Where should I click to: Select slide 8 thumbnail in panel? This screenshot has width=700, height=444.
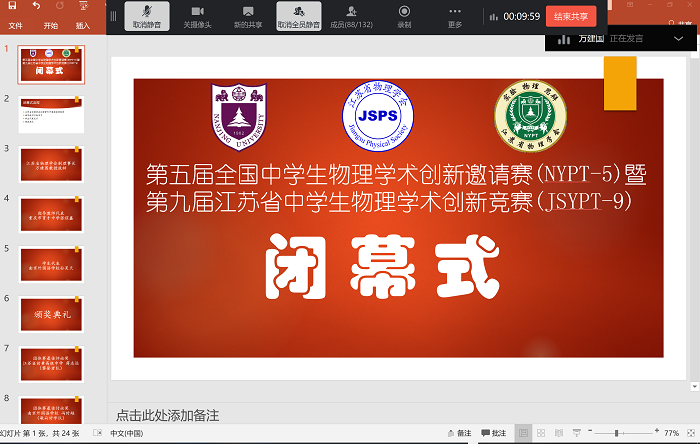[x=51, y=410]
